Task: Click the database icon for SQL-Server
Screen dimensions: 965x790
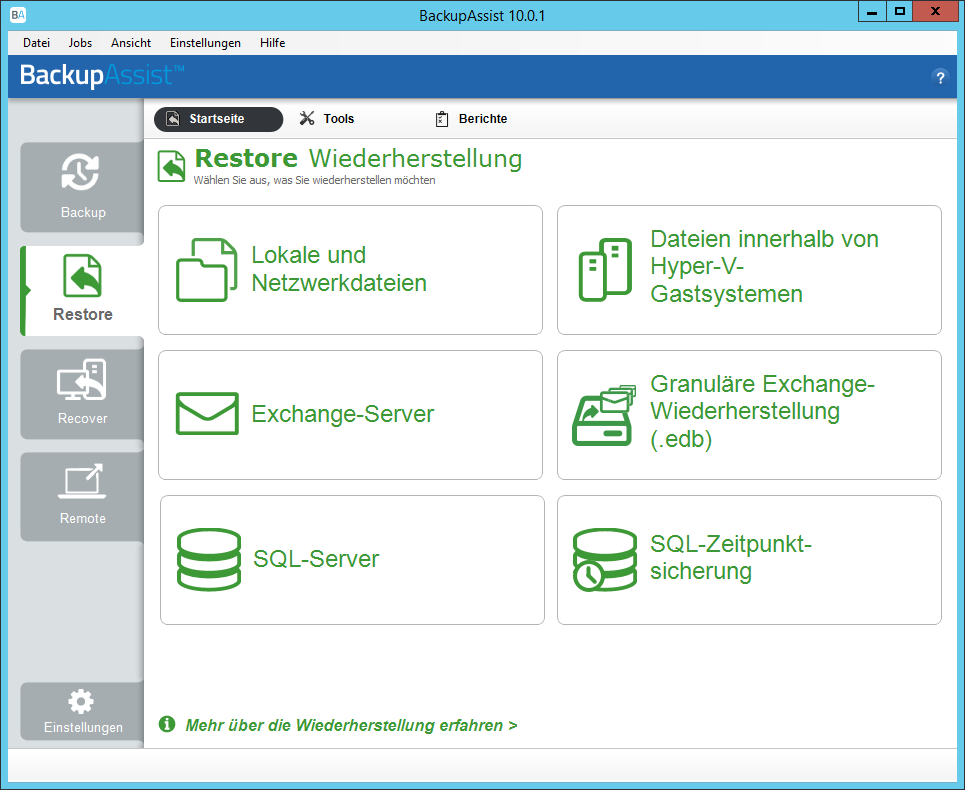Action: click(x=209, y=559)
